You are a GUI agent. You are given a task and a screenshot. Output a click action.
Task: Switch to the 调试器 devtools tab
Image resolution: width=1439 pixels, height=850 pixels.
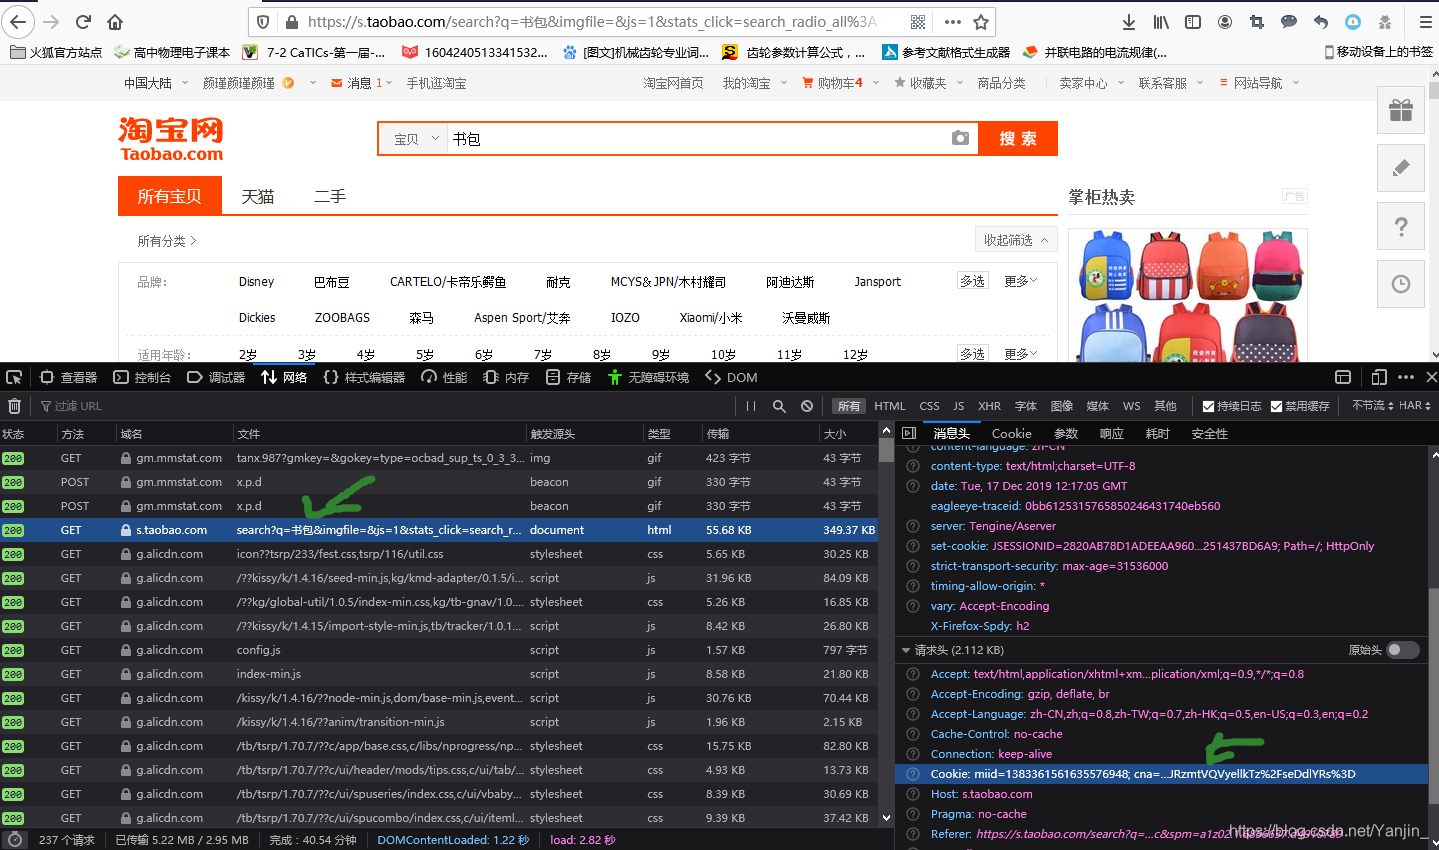tap(216, 377)
